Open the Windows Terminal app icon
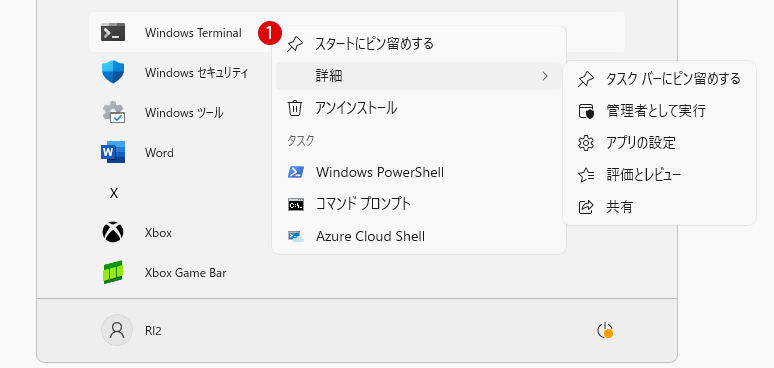 (x=113, y=32)
